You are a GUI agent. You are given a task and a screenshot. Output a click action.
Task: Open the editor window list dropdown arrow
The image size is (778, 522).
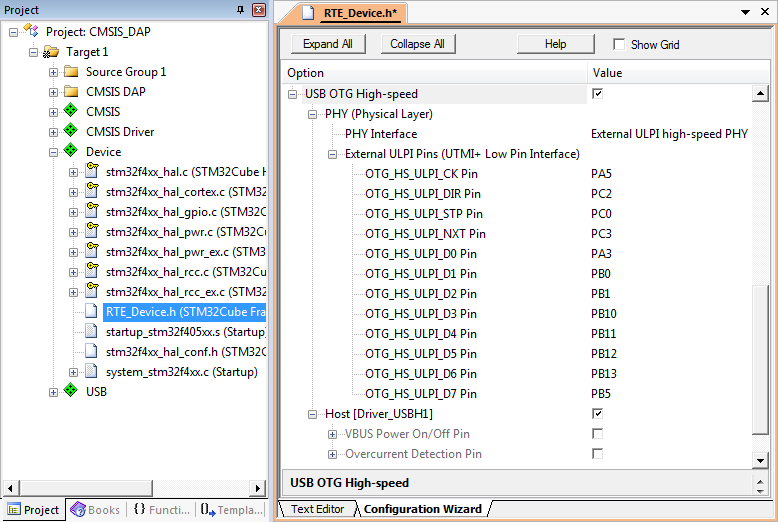pos(745,12)
